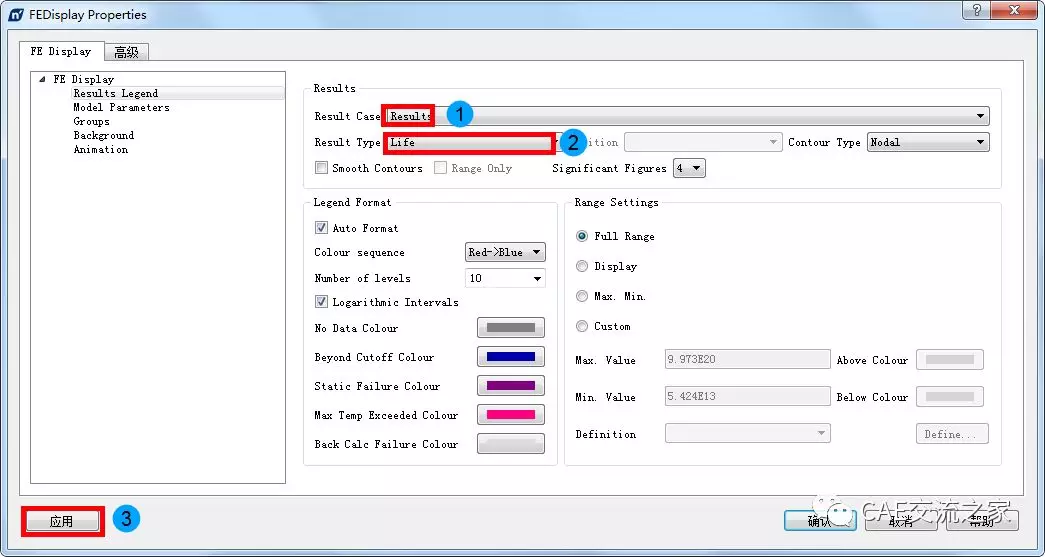Image resolution: width=1045 pixels, height=557 pixels.
Task: Uncheck the Logarithmic Intervals checkbox
Action: [x=321, y=302]
